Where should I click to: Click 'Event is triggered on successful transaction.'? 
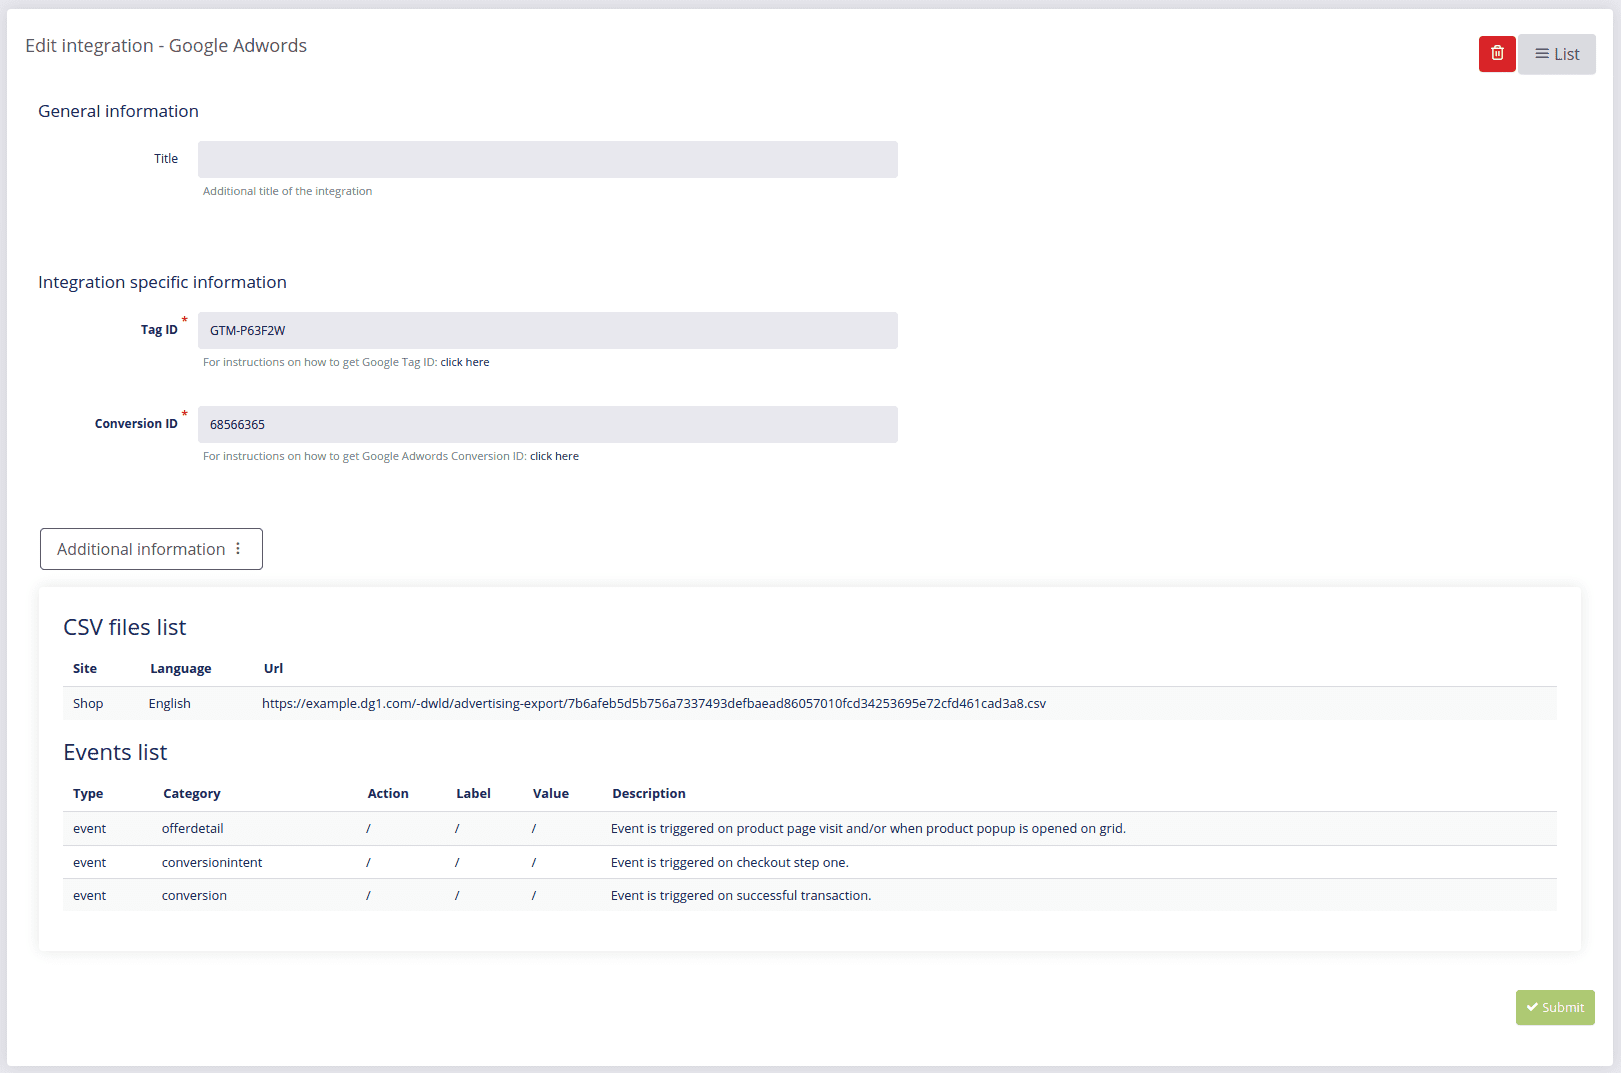(x=741, y=895)
